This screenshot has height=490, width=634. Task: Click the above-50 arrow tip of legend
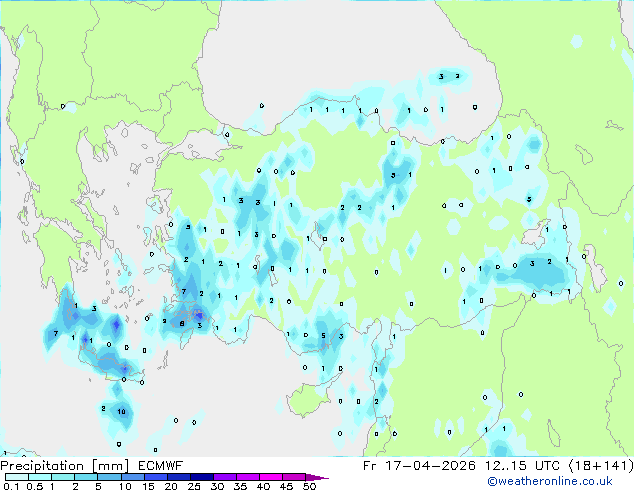point(317,477)
